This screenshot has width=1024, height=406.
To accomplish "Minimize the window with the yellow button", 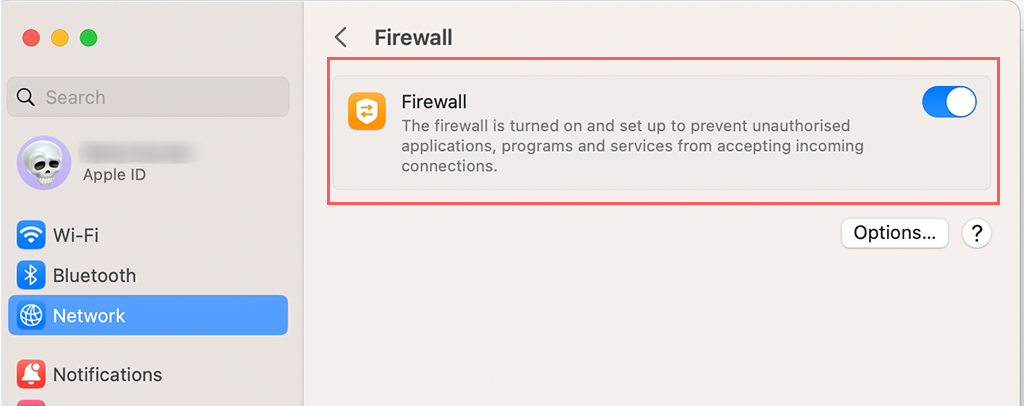I will tap(60, 38).
